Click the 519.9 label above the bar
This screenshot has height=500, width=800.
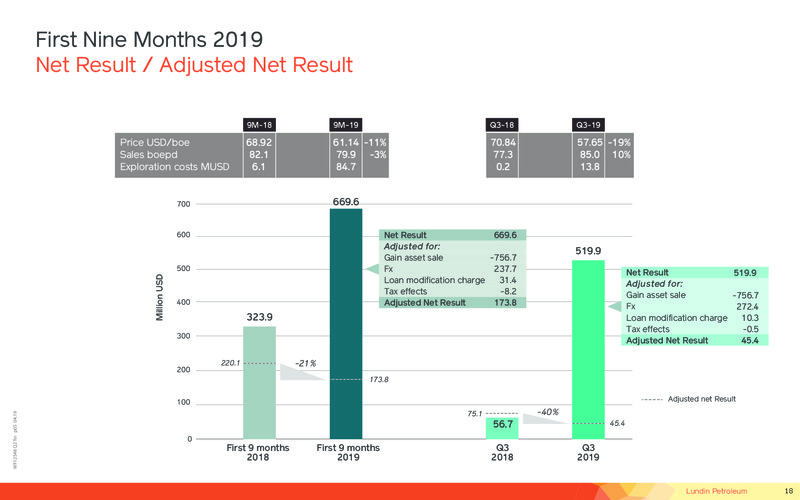tap(588, 251)
